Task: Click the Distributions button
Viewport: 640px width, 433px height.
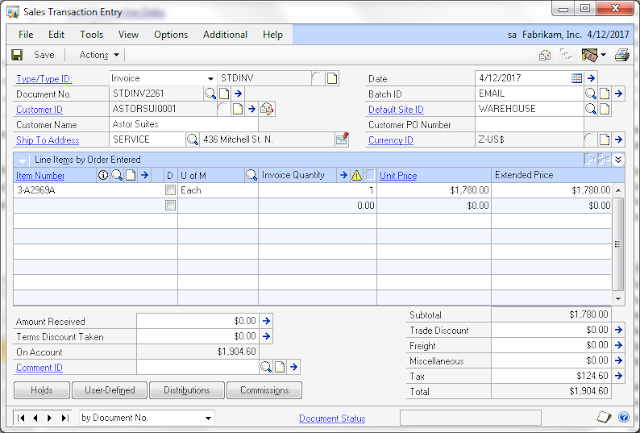Action: pos(187,390)
